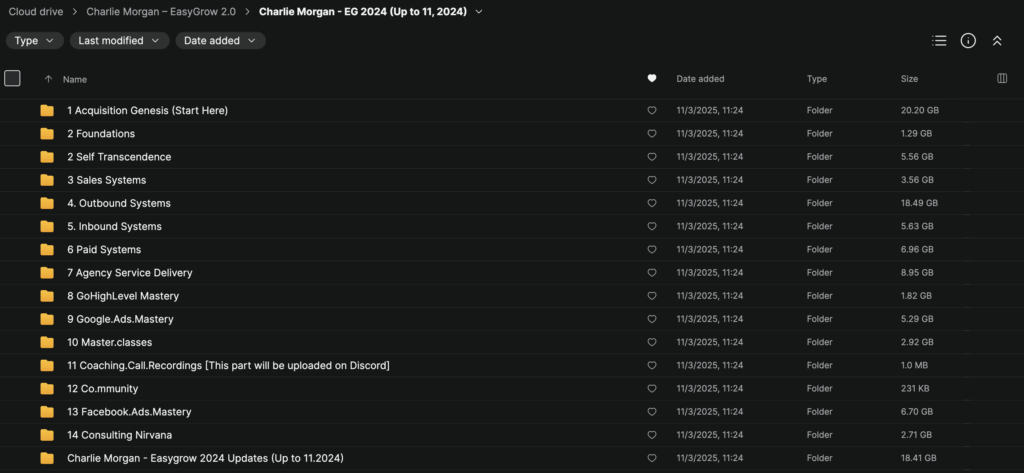Open the Type filter dropdown
Image resolution: width=1024 pixels, height=473 pixels.
point(35,41)
